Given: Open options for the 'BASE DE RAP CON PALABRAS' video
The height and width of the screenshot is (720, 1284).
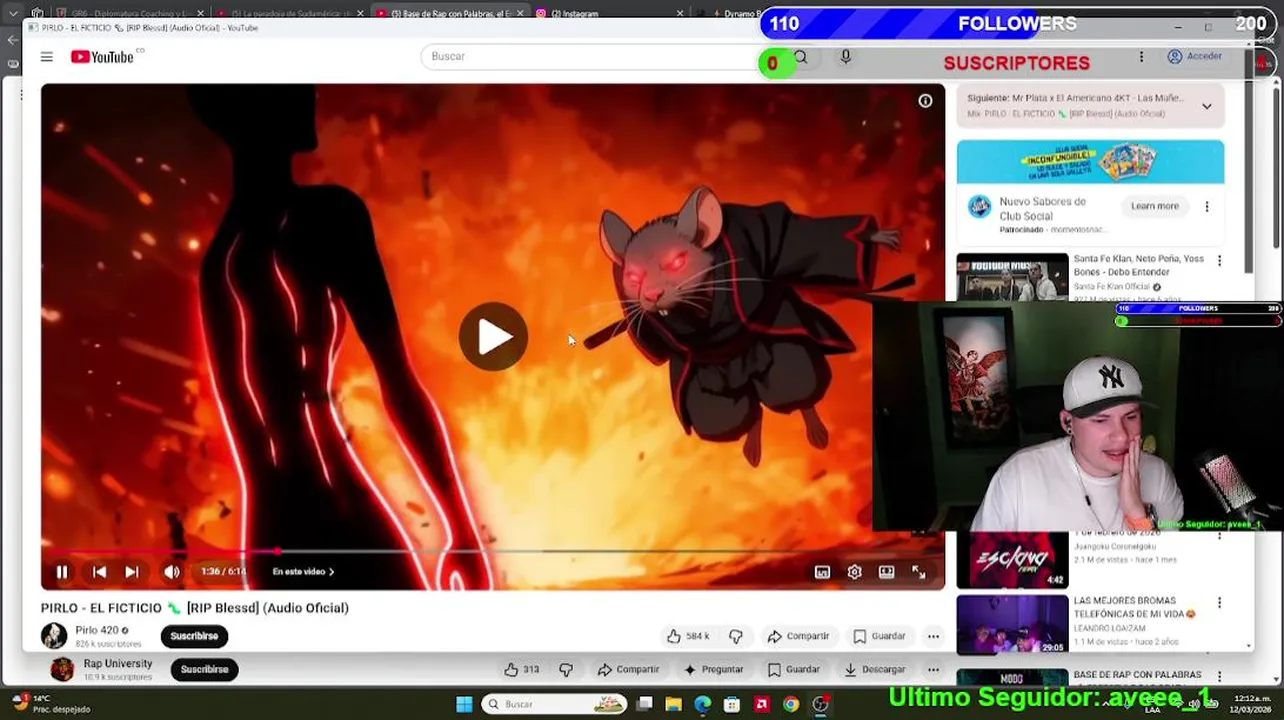Looking at the screenshot, I should pos(1219,676).
